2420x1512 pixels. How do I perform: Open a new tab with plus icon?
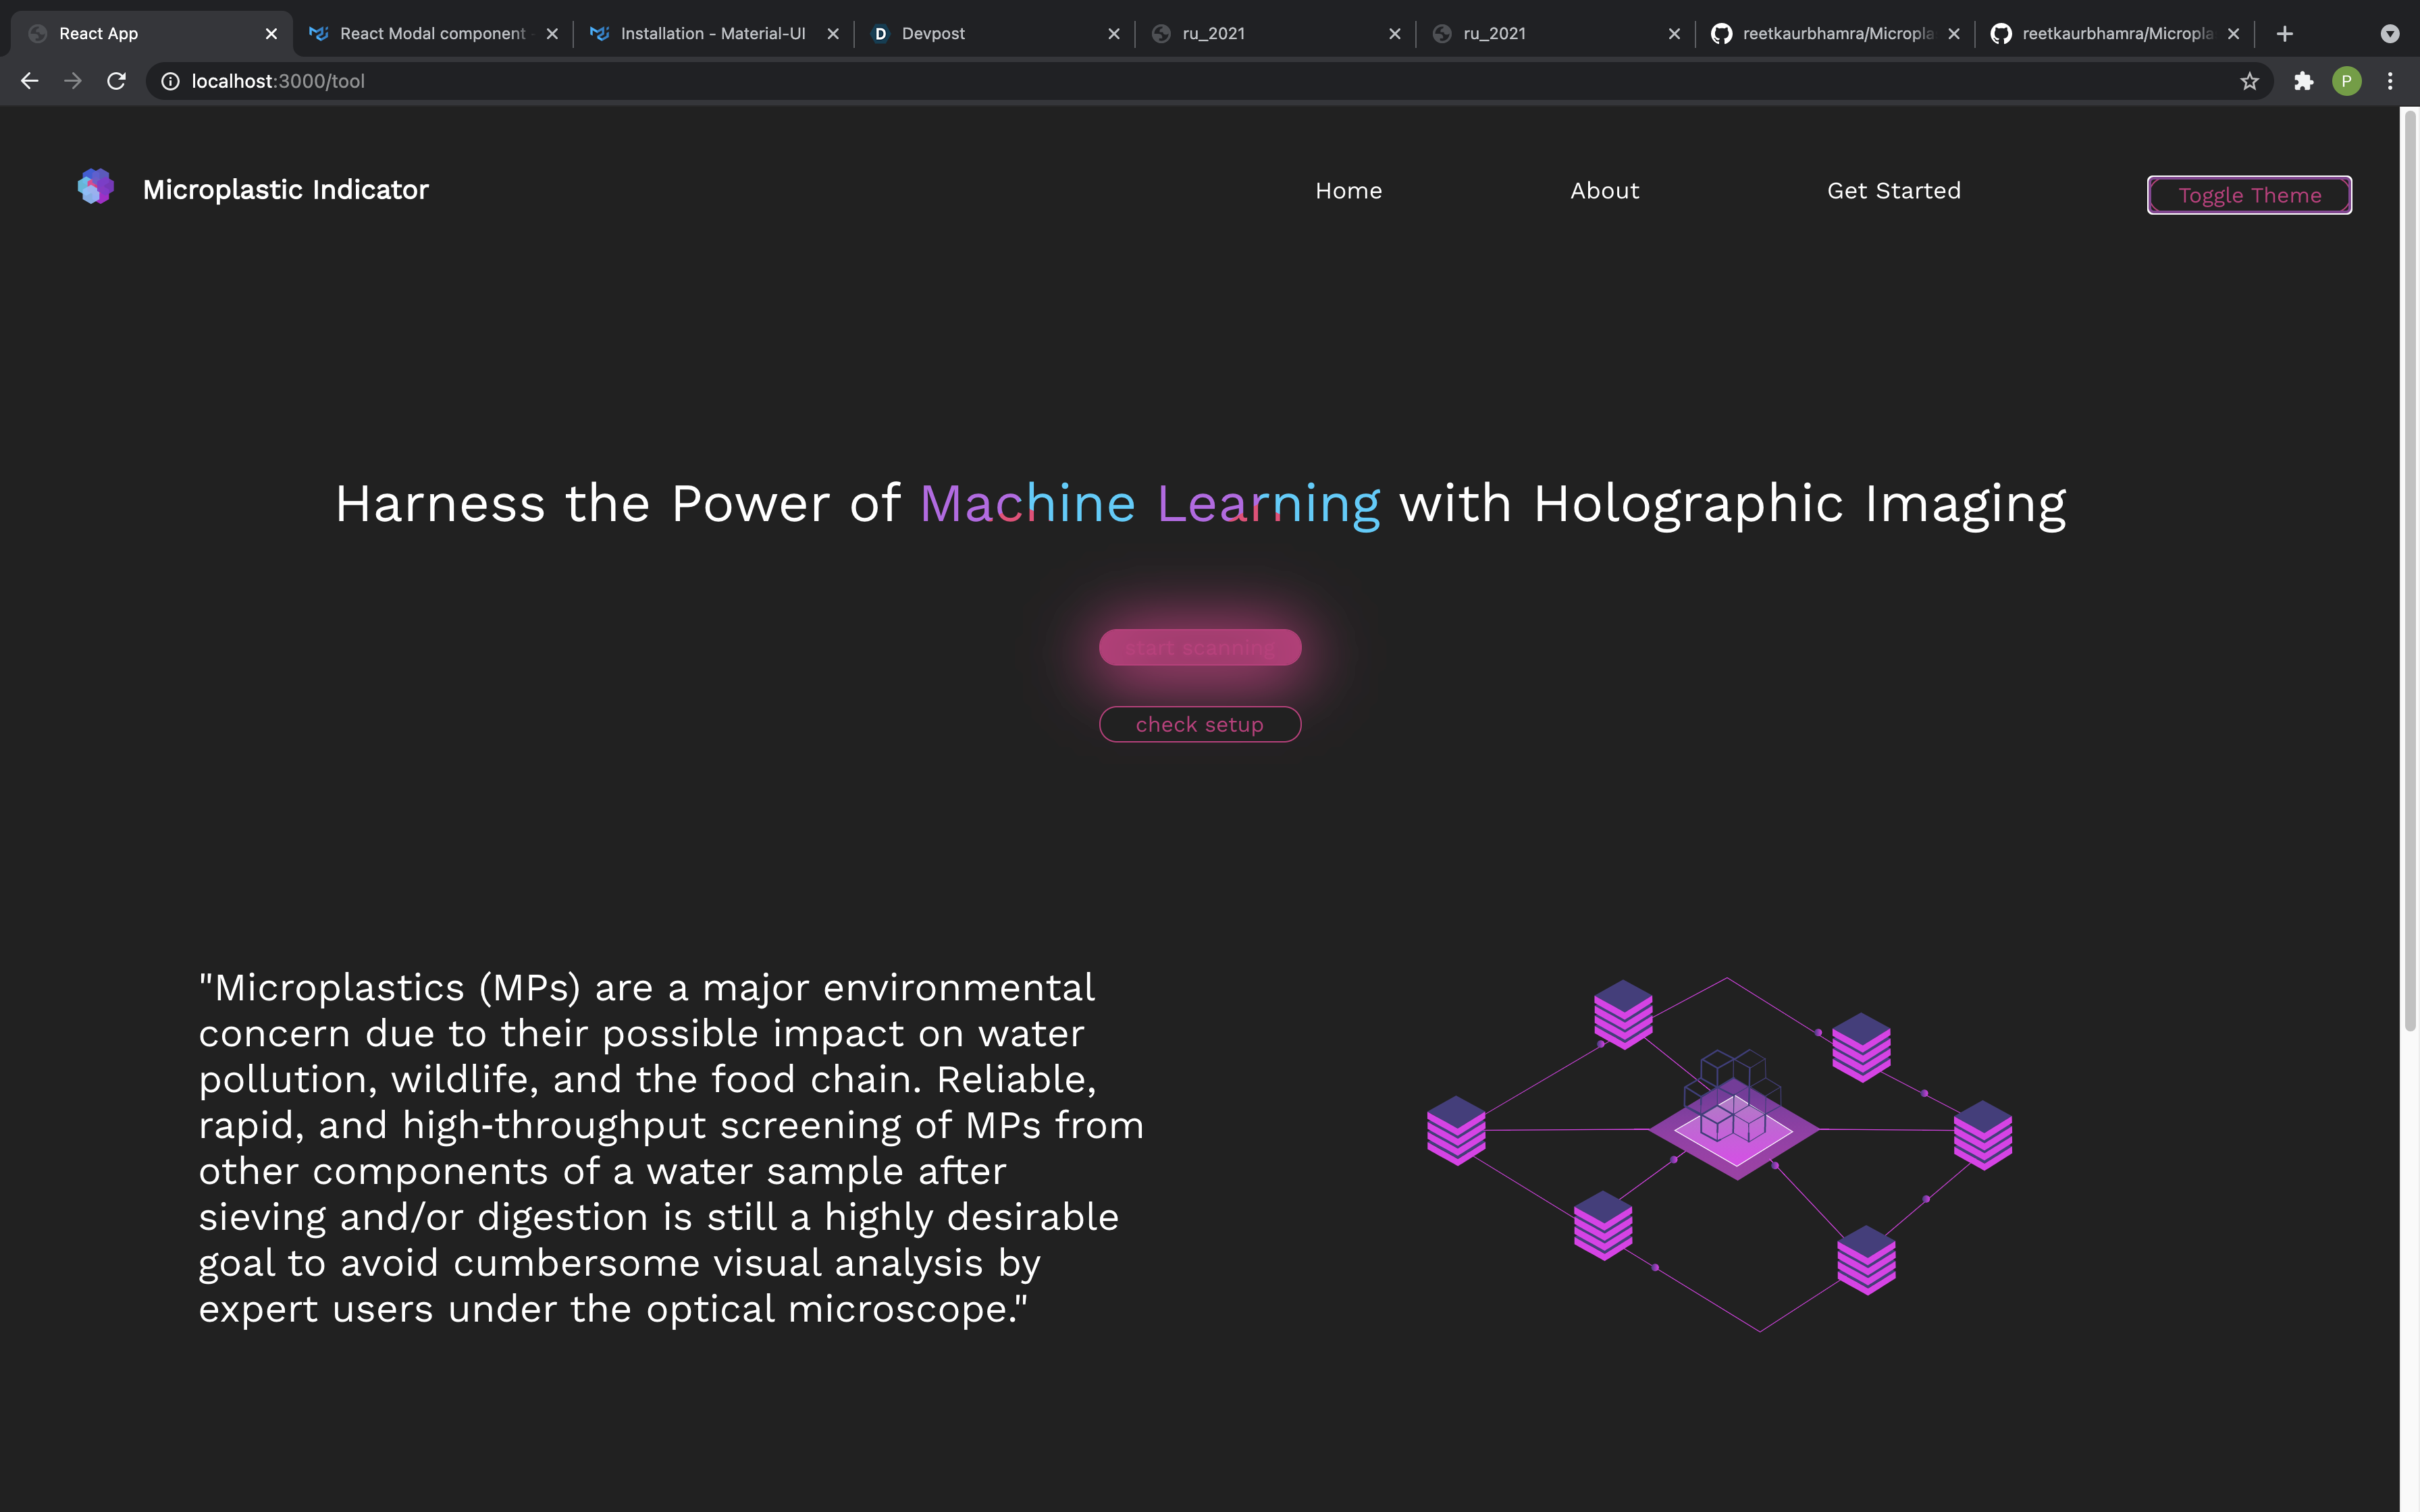click(x=2285, y=34)
